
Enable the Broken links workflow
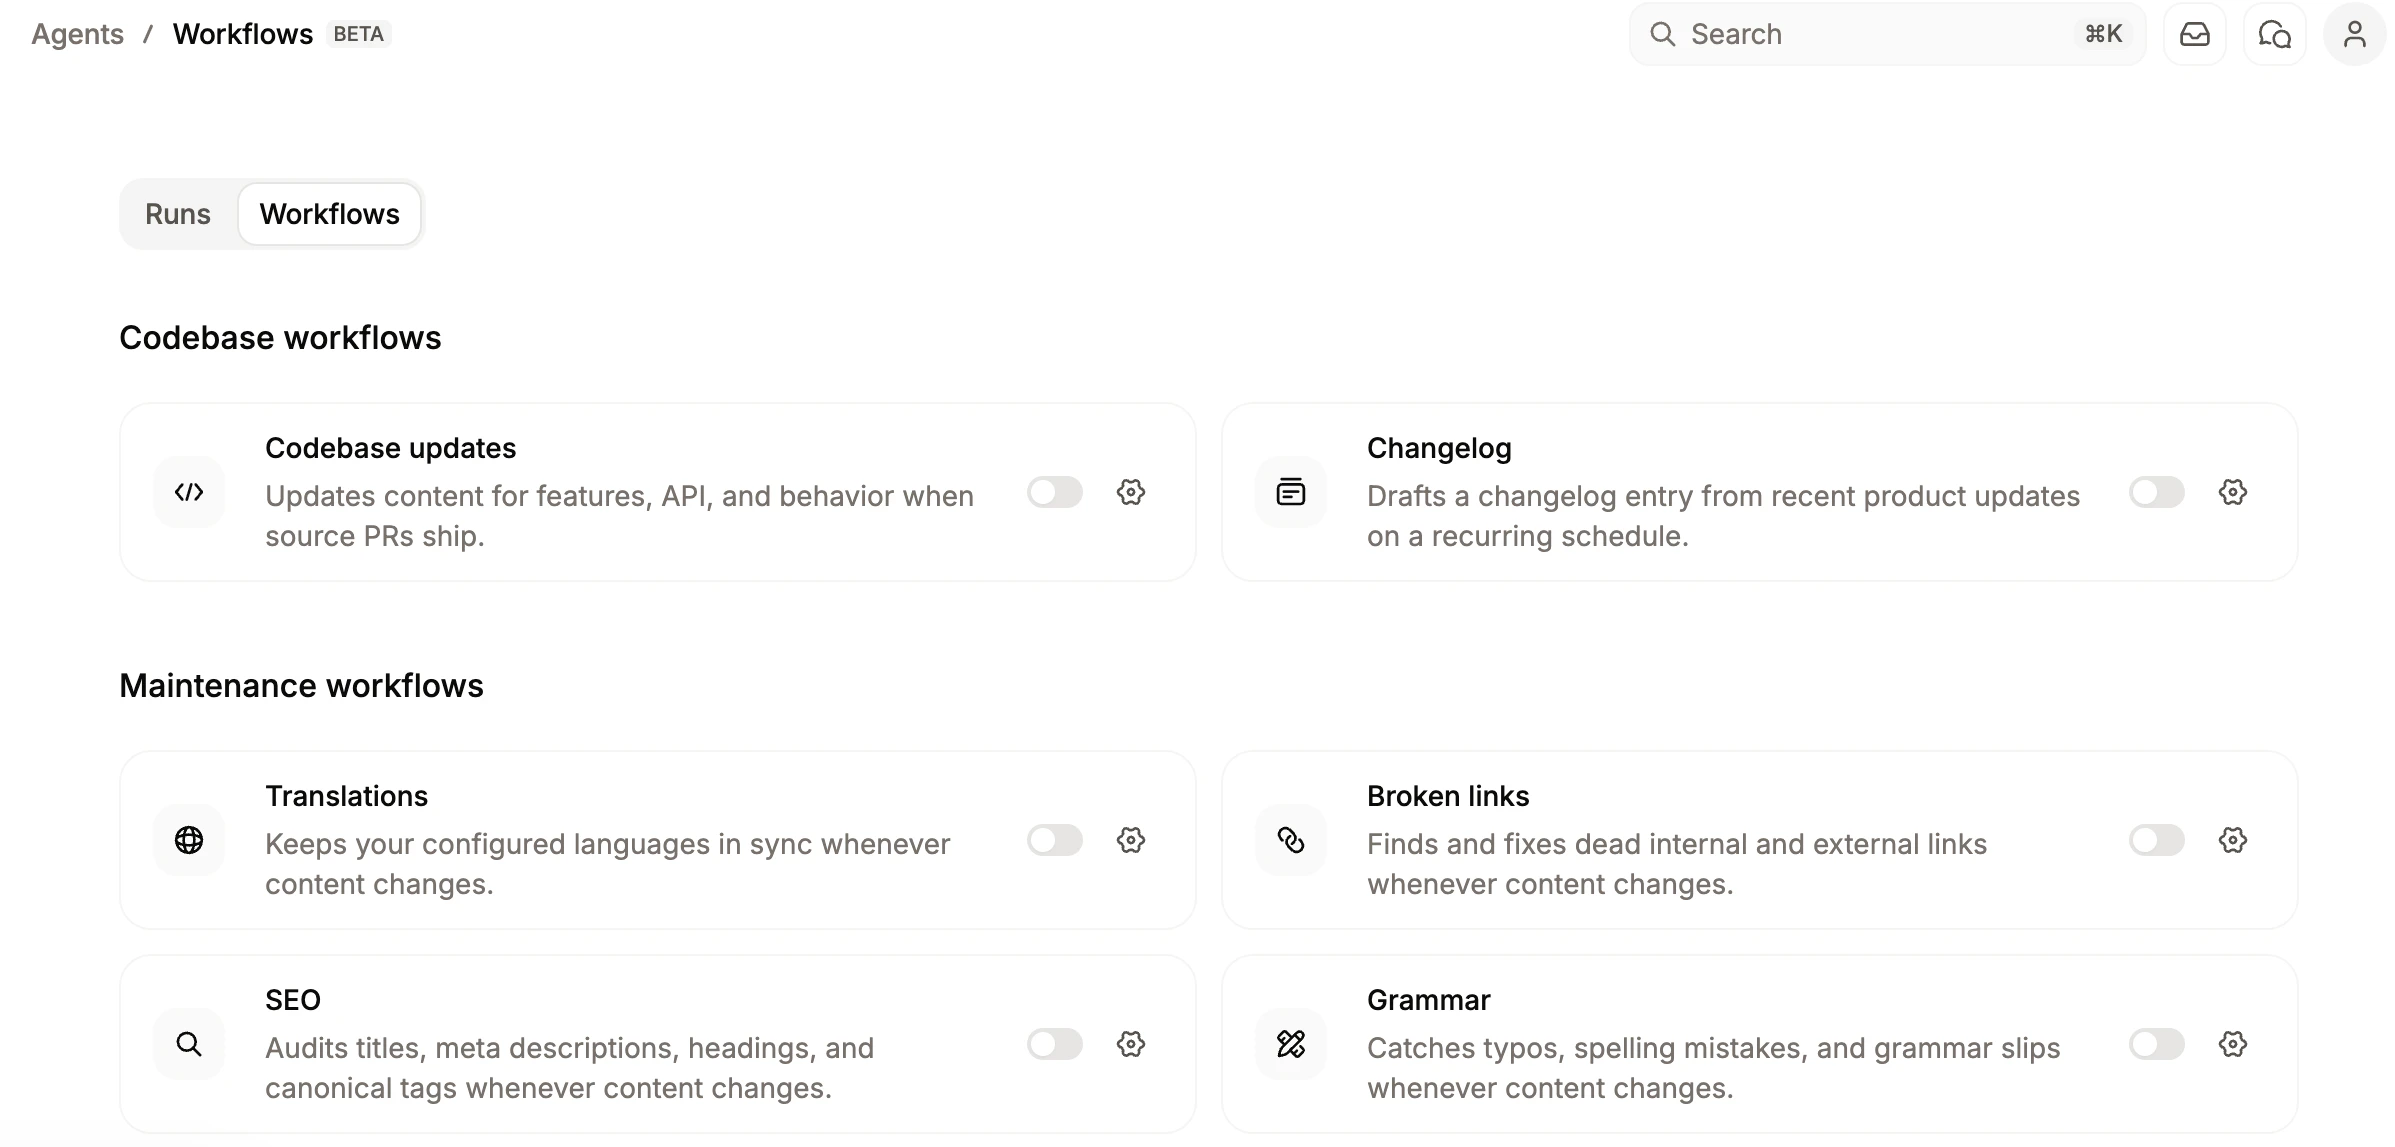tap(2156, 841)
